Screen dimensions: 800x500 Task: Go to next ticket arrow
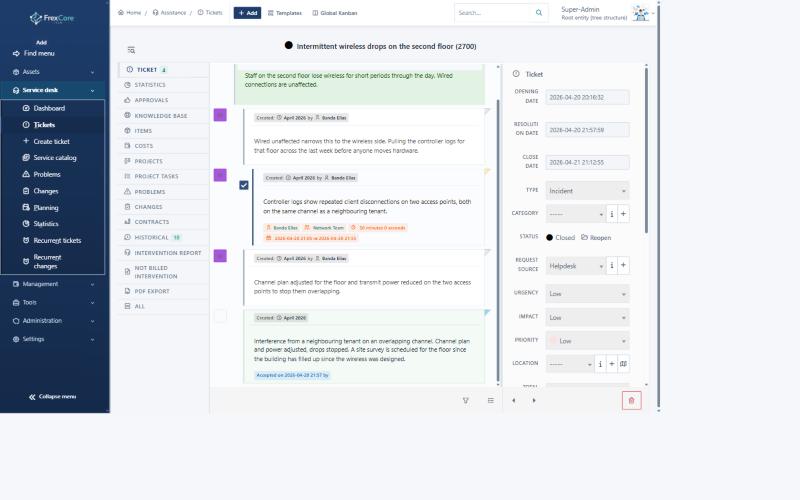coord(534,401)
